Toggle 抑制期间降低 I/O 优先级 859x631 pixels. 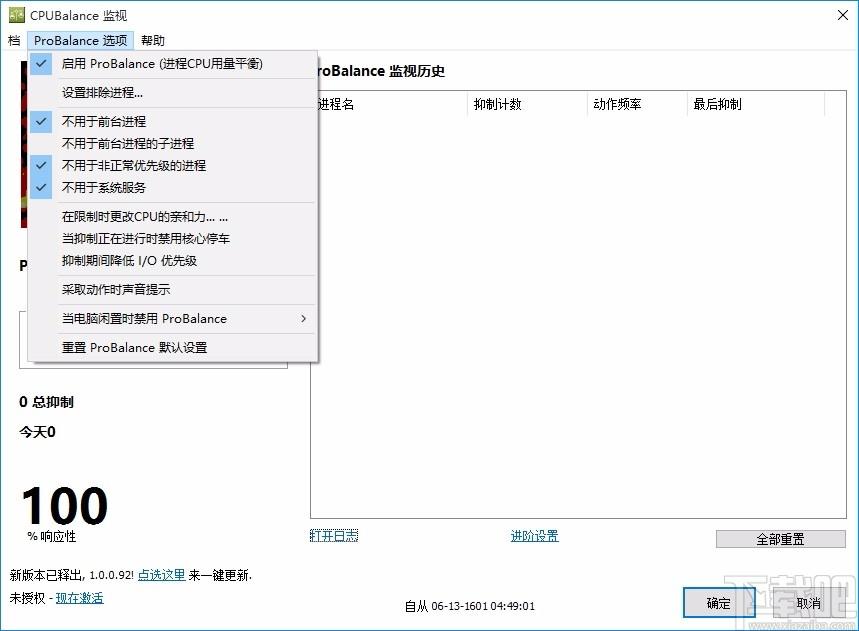pos(172,261)
